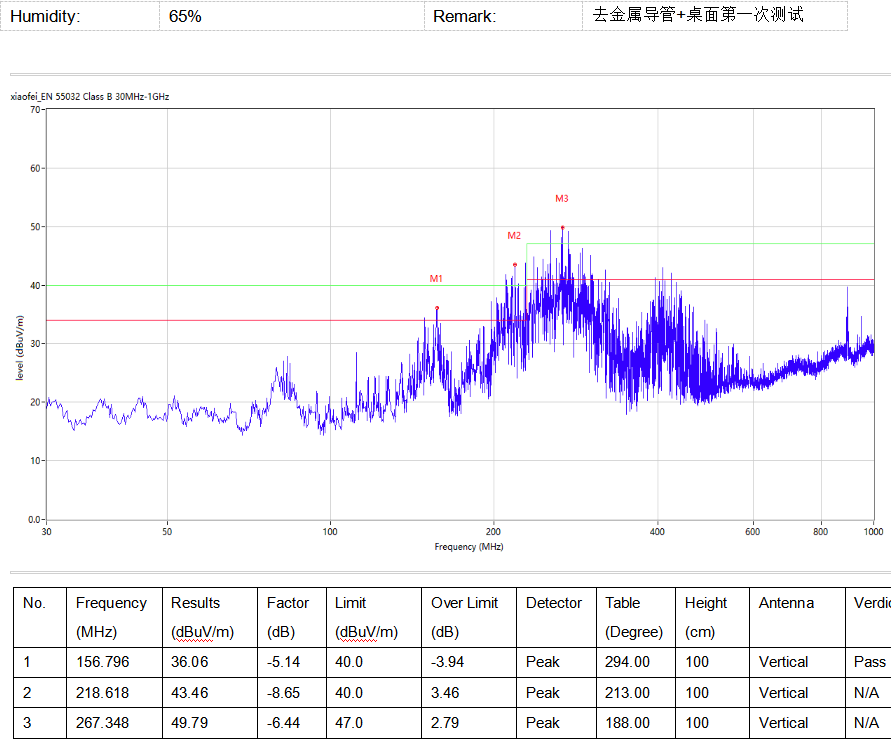Click the Humidity value 65%
The width and height of the screenshot is (891, 748).
pyautogui.click(x=185, y=16)
